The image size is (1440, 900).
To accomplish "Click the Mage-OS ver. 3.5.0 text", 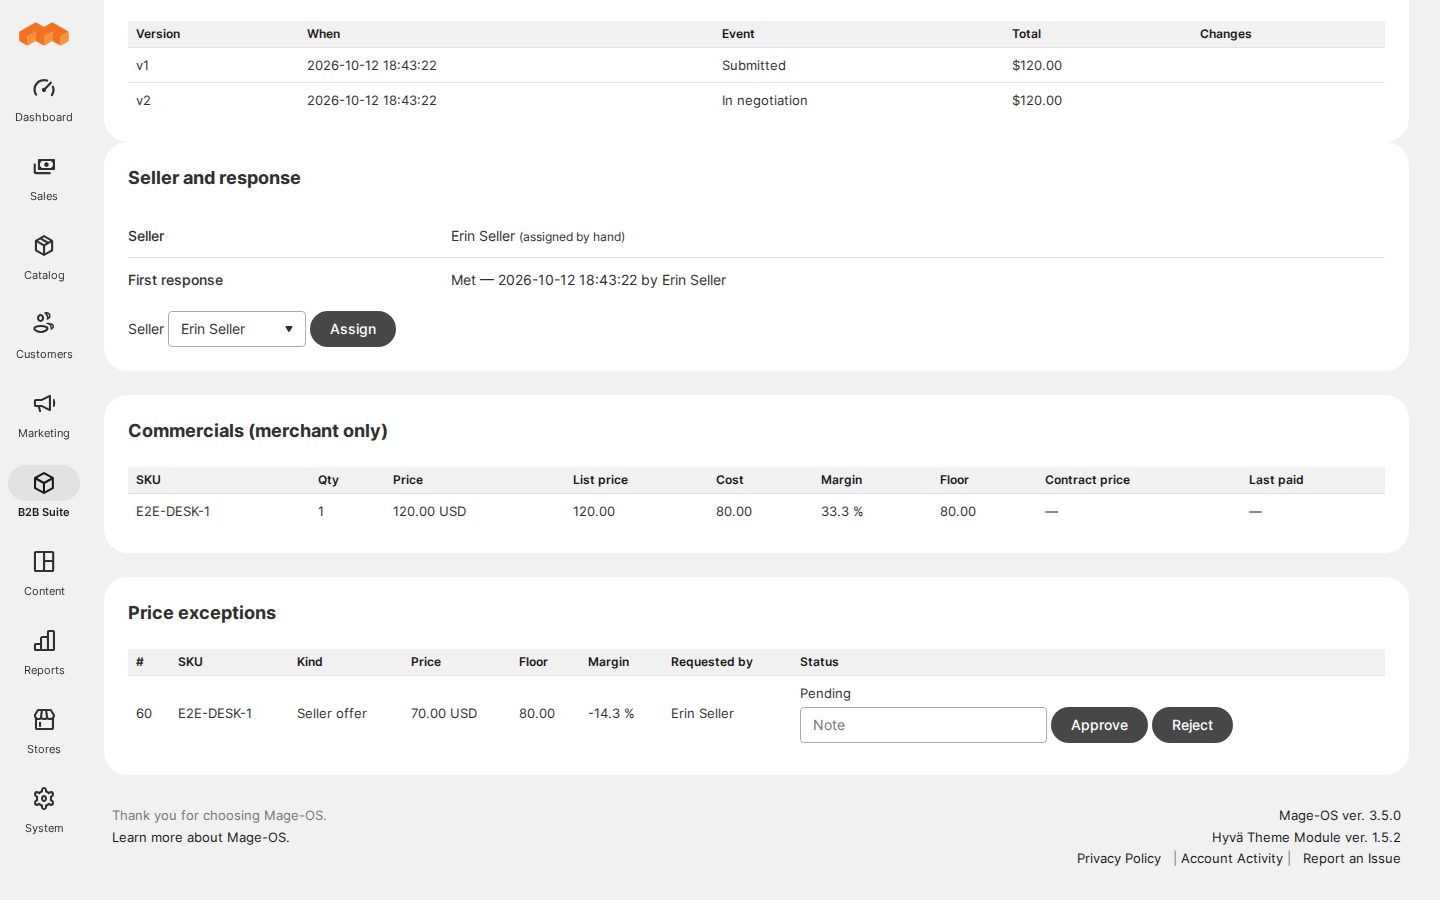I will click(x=1340, y=816).
